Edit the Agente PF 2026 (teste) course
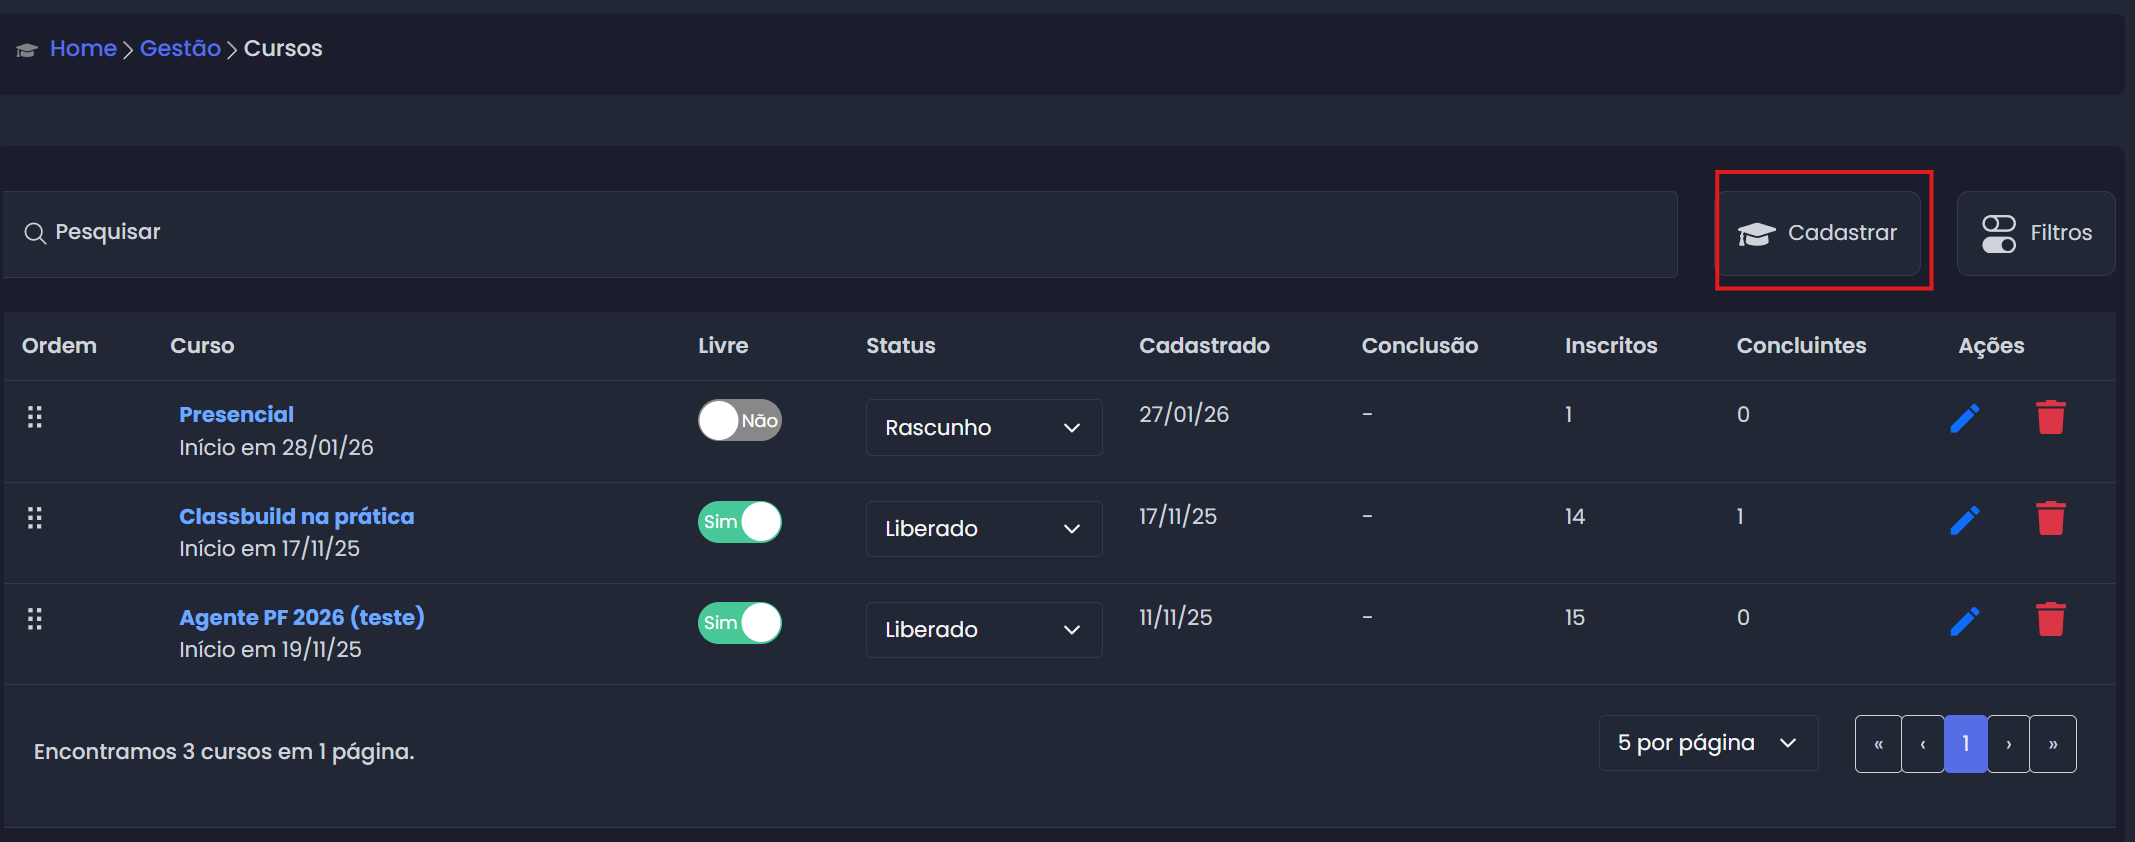 tap(1965, 621)
